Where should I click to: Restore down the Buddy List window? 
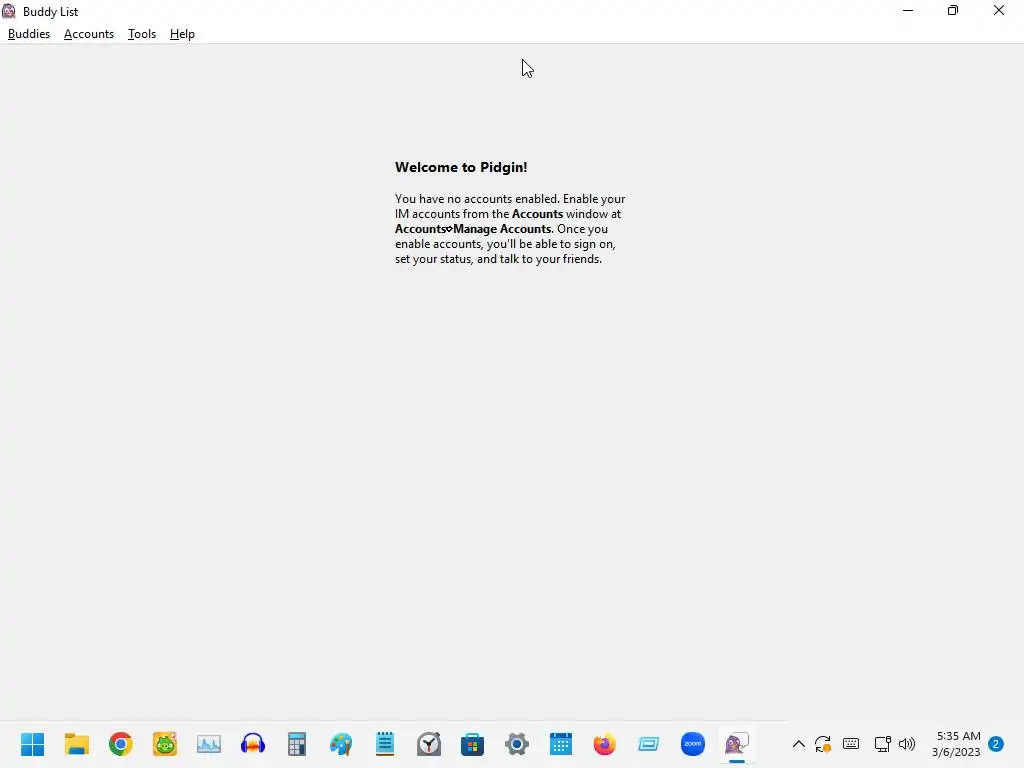(953, 10)
